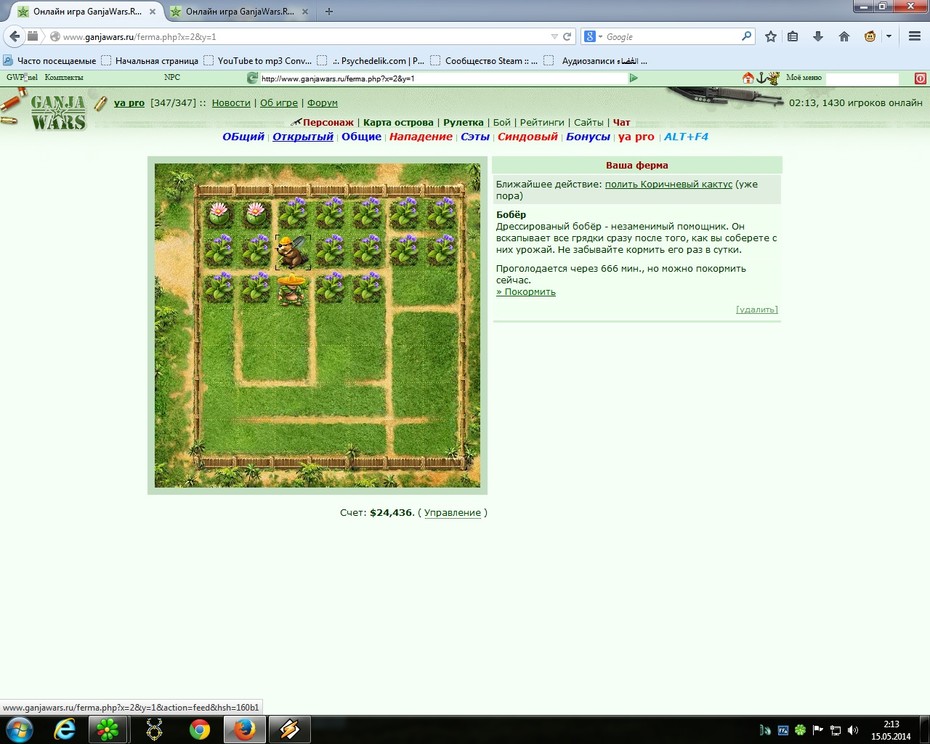930x744 pixels.
Task: Select the beaver on the farm
Action: click(x=292, y=252)
